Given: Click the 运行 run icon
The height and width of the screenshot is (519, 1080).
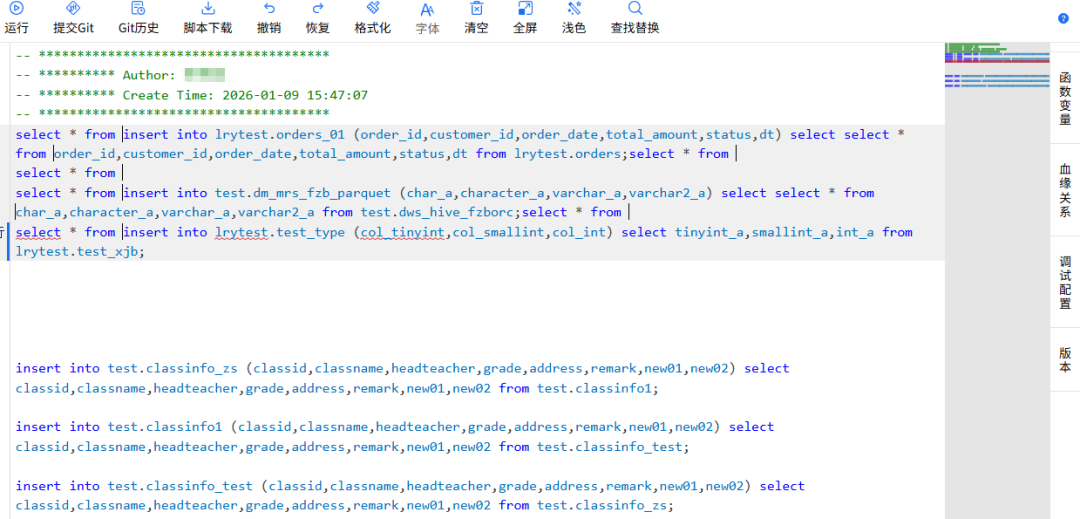Looking at the screenshot, I should point(16,8).
